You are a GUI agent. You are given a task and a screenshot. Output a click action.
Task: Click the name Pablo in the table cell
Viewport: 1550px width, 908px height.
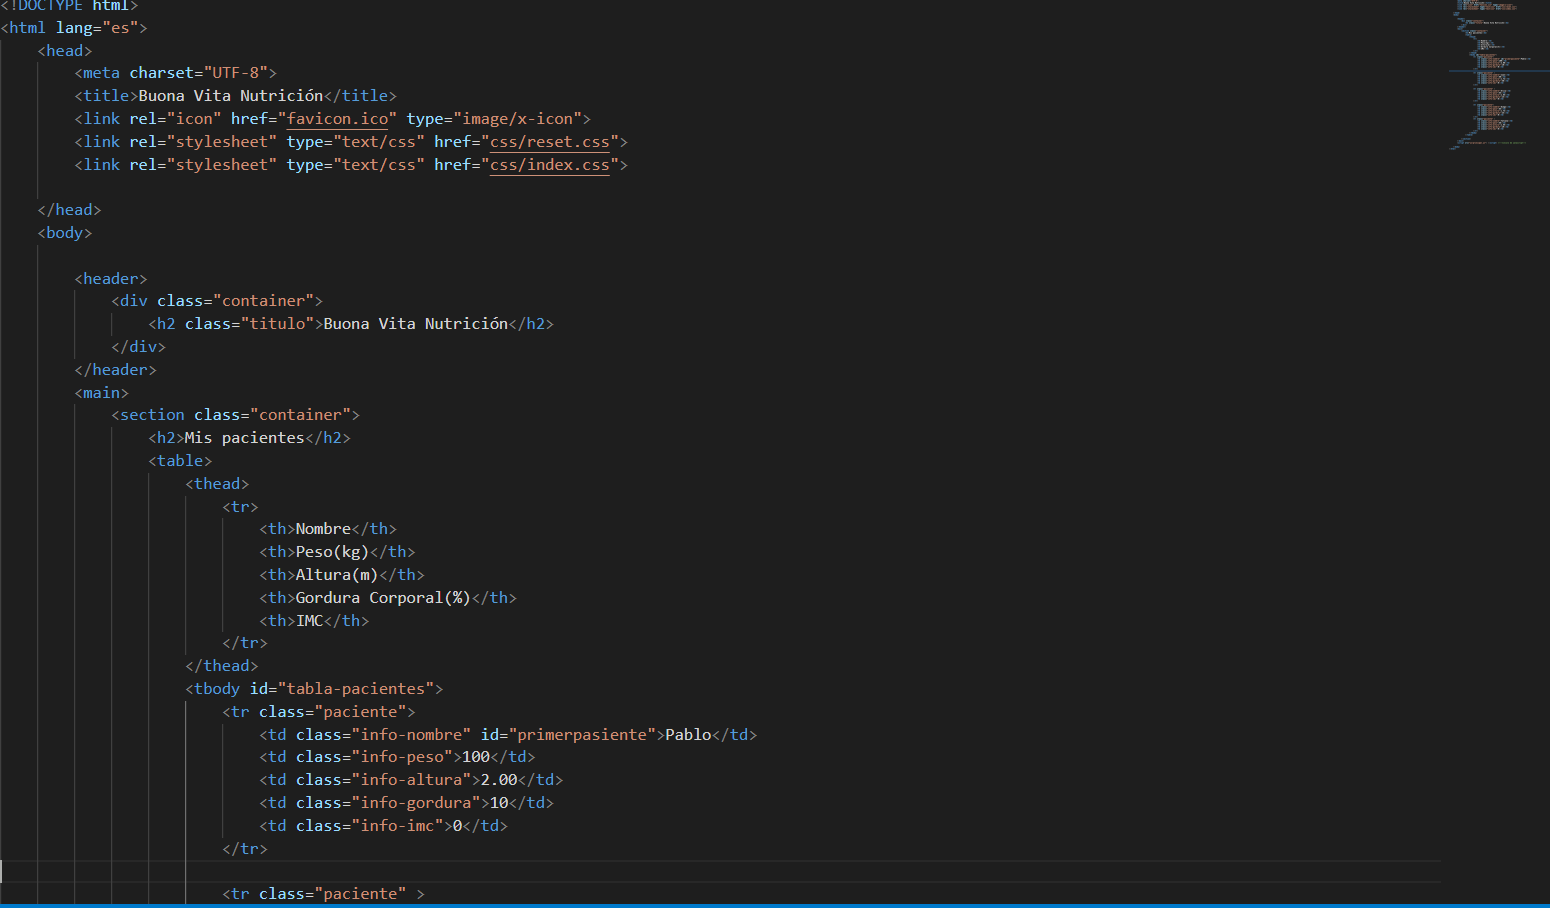pyautogui.click(x=688, y=735)
